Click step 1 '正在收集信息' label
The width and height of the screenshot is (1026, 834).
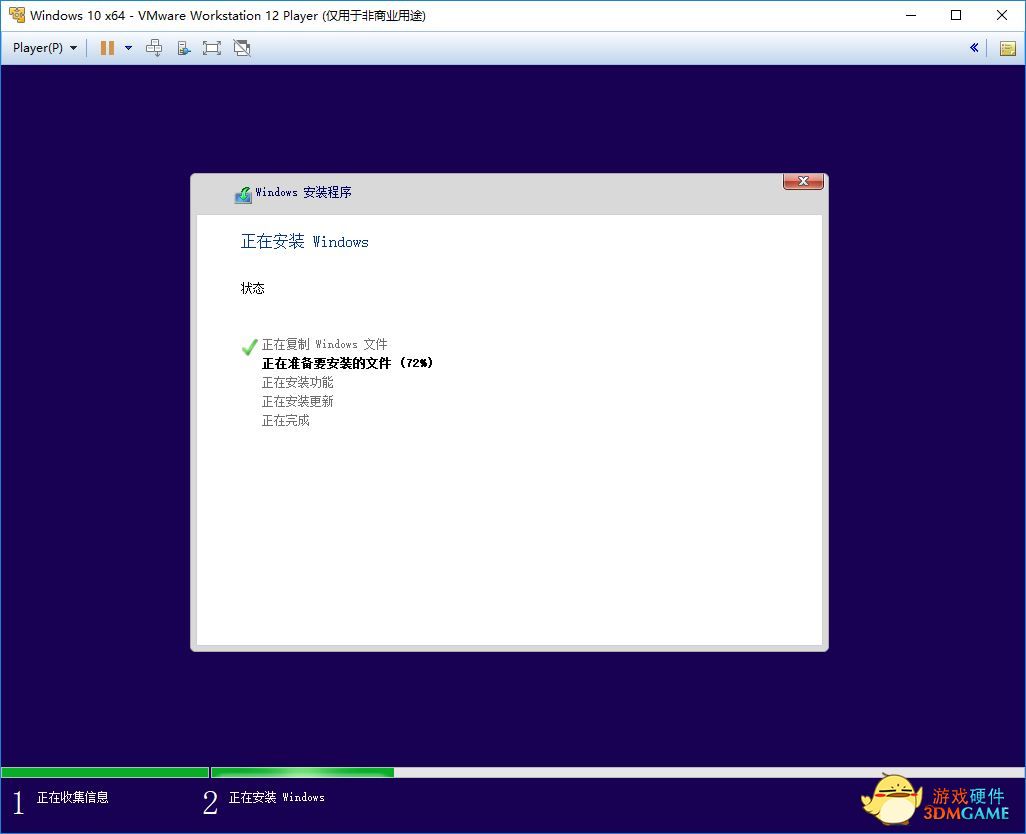point(73,797)
